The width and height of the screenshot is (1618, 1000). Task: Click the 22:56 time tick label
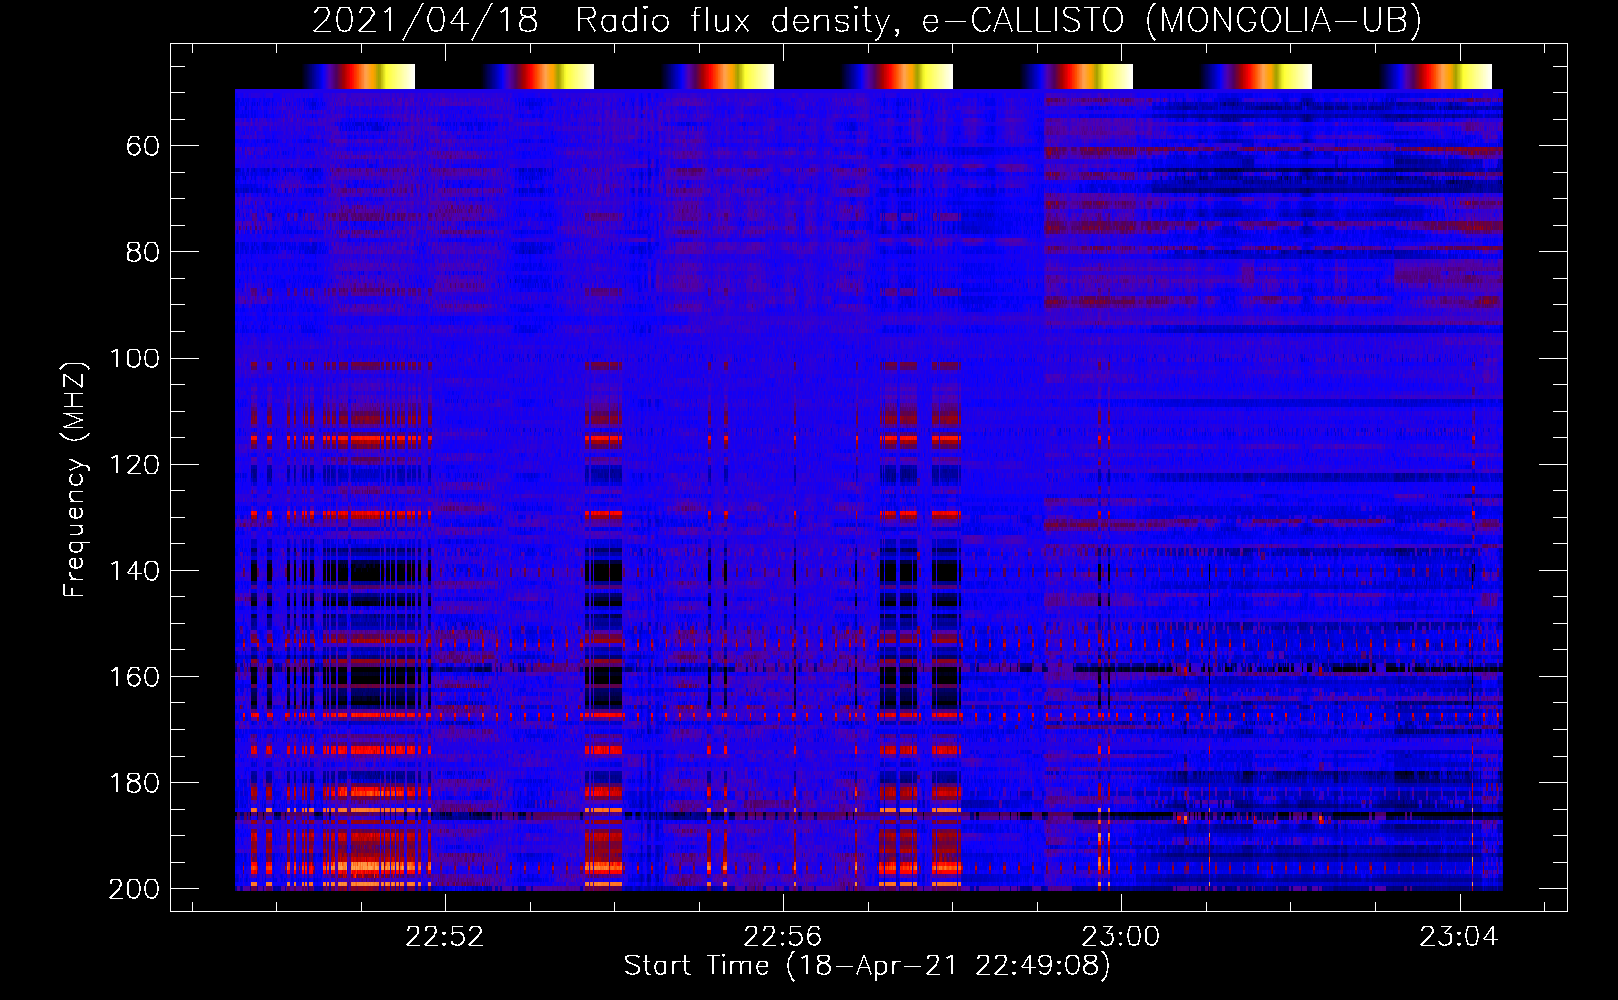click(x=783, y=937)
